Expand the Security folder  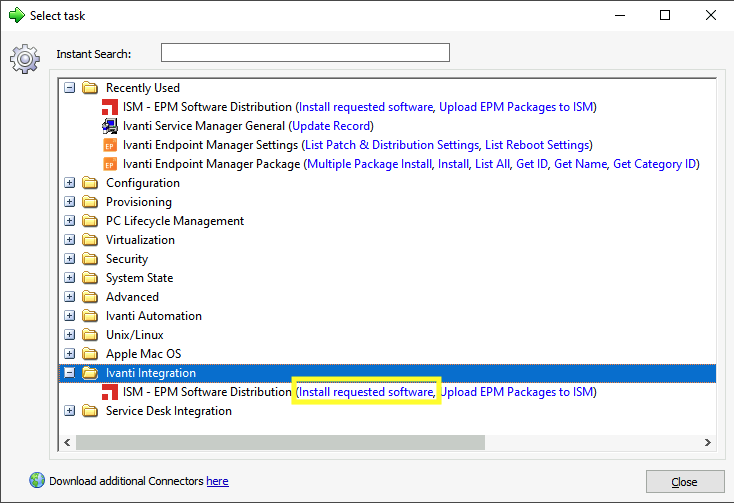point(70,259)
